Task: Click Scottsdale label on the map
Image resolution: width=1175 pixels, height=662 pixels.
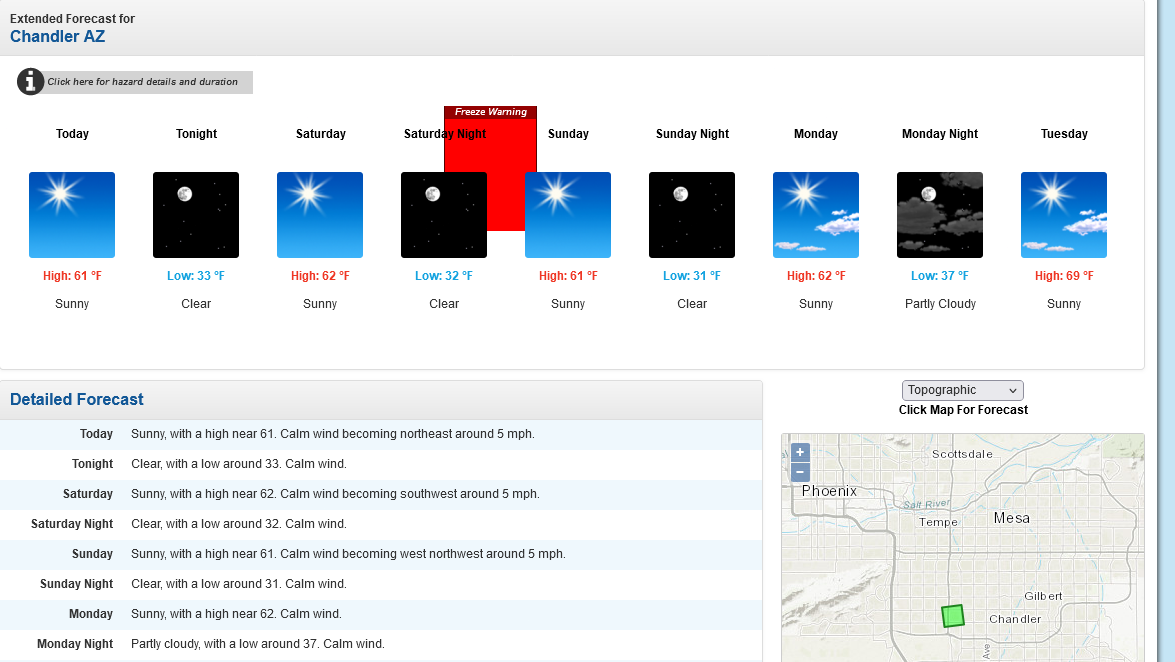Action: pos(962,454)
